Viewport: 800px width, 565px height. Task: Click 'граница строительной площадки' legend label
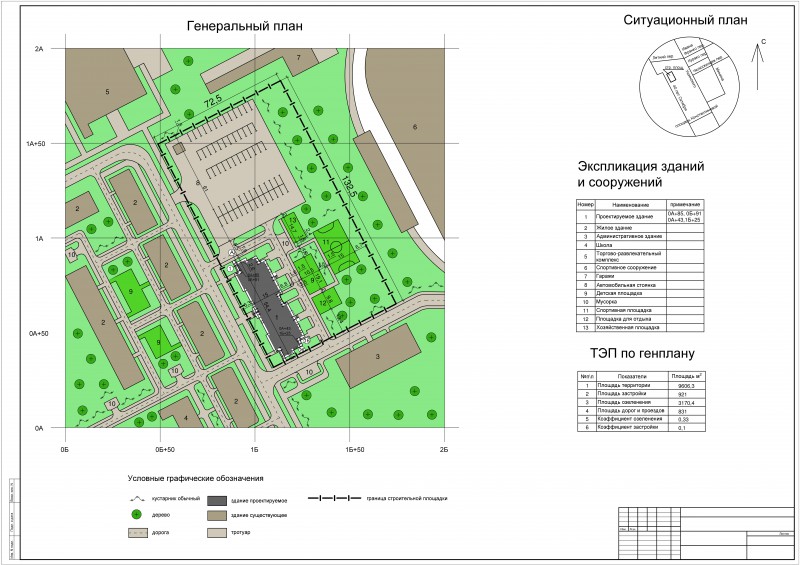(407, 499)
